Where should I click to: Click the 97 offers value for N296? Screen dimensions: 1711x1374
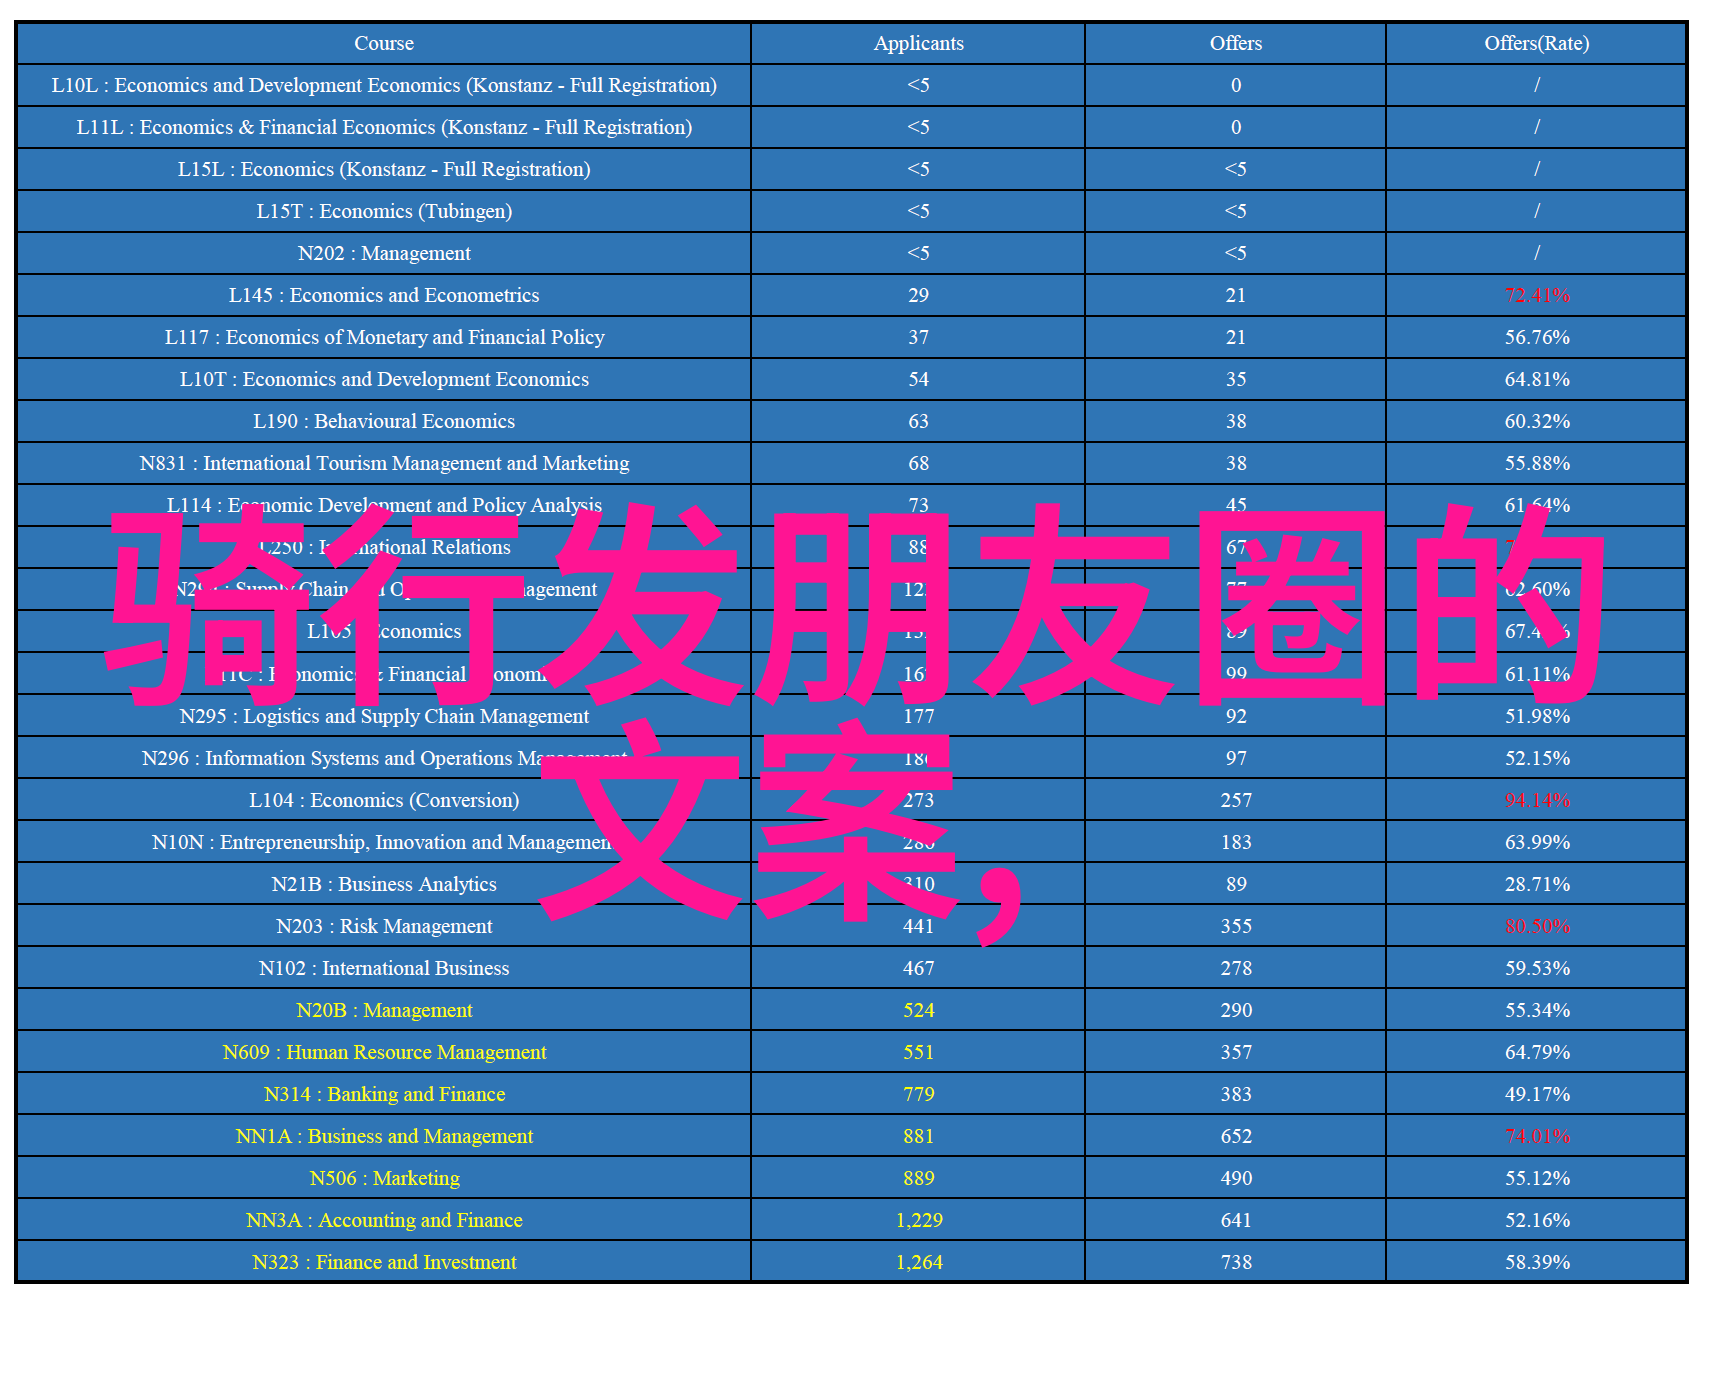click(1236, 758)
